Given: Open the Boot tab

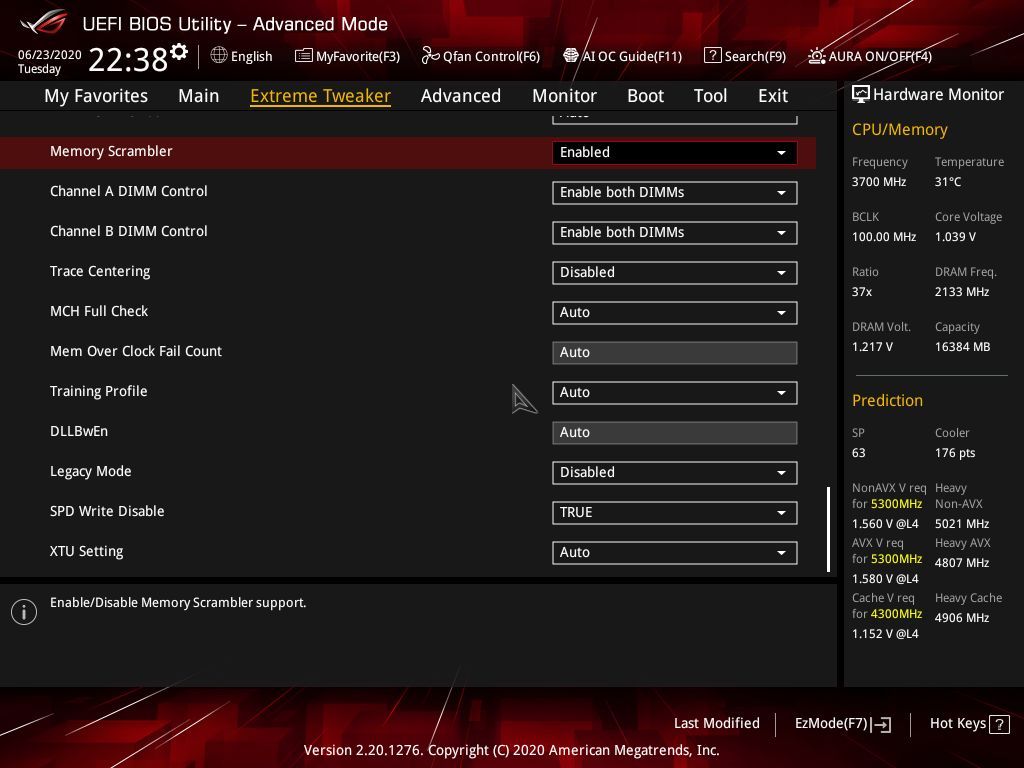Looking at the screenshot, I should pyautogui.click(x=645, y=96).
